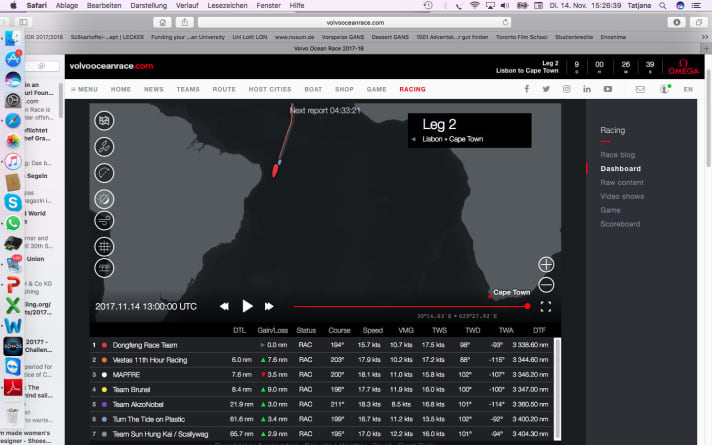This screenshot has width=712, height=445.
Task: Toggle the route curve tool icon
Action: click(x=104, y=173)
